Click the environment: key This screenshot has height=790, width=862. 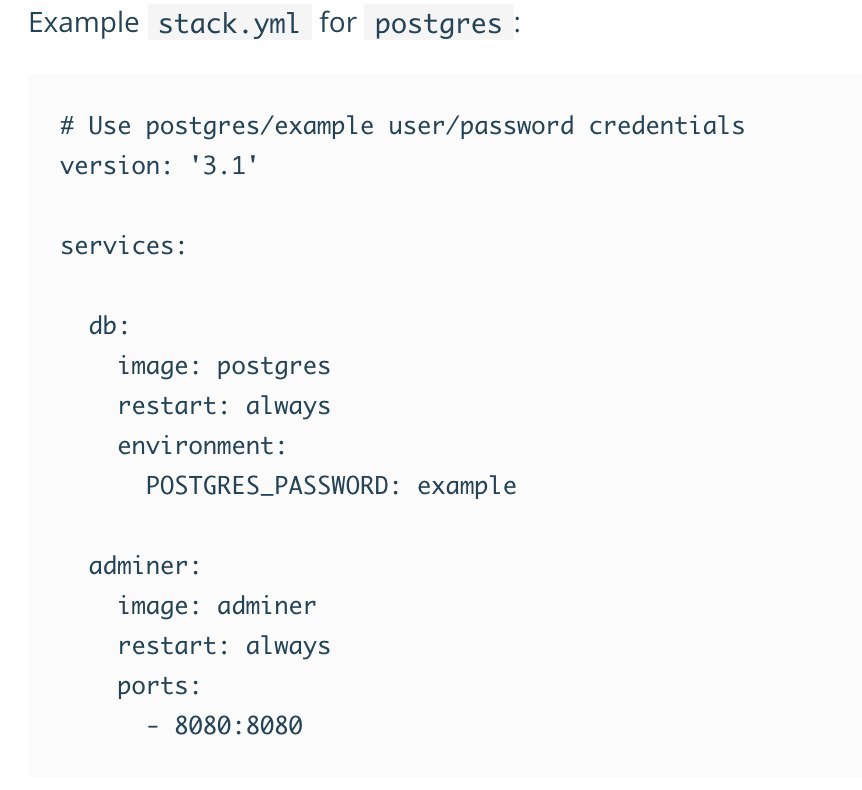click(x=202, y=446)
